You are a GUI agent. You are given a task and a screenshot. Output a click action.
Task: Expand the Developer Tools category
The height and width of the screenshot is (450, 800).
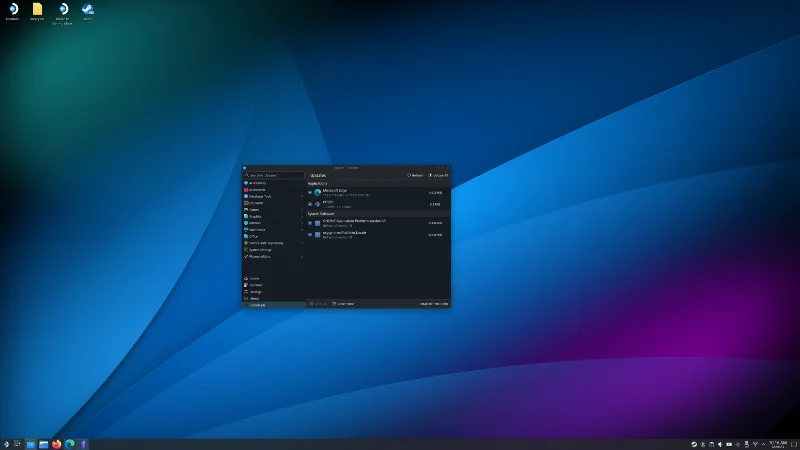[301, 196]
